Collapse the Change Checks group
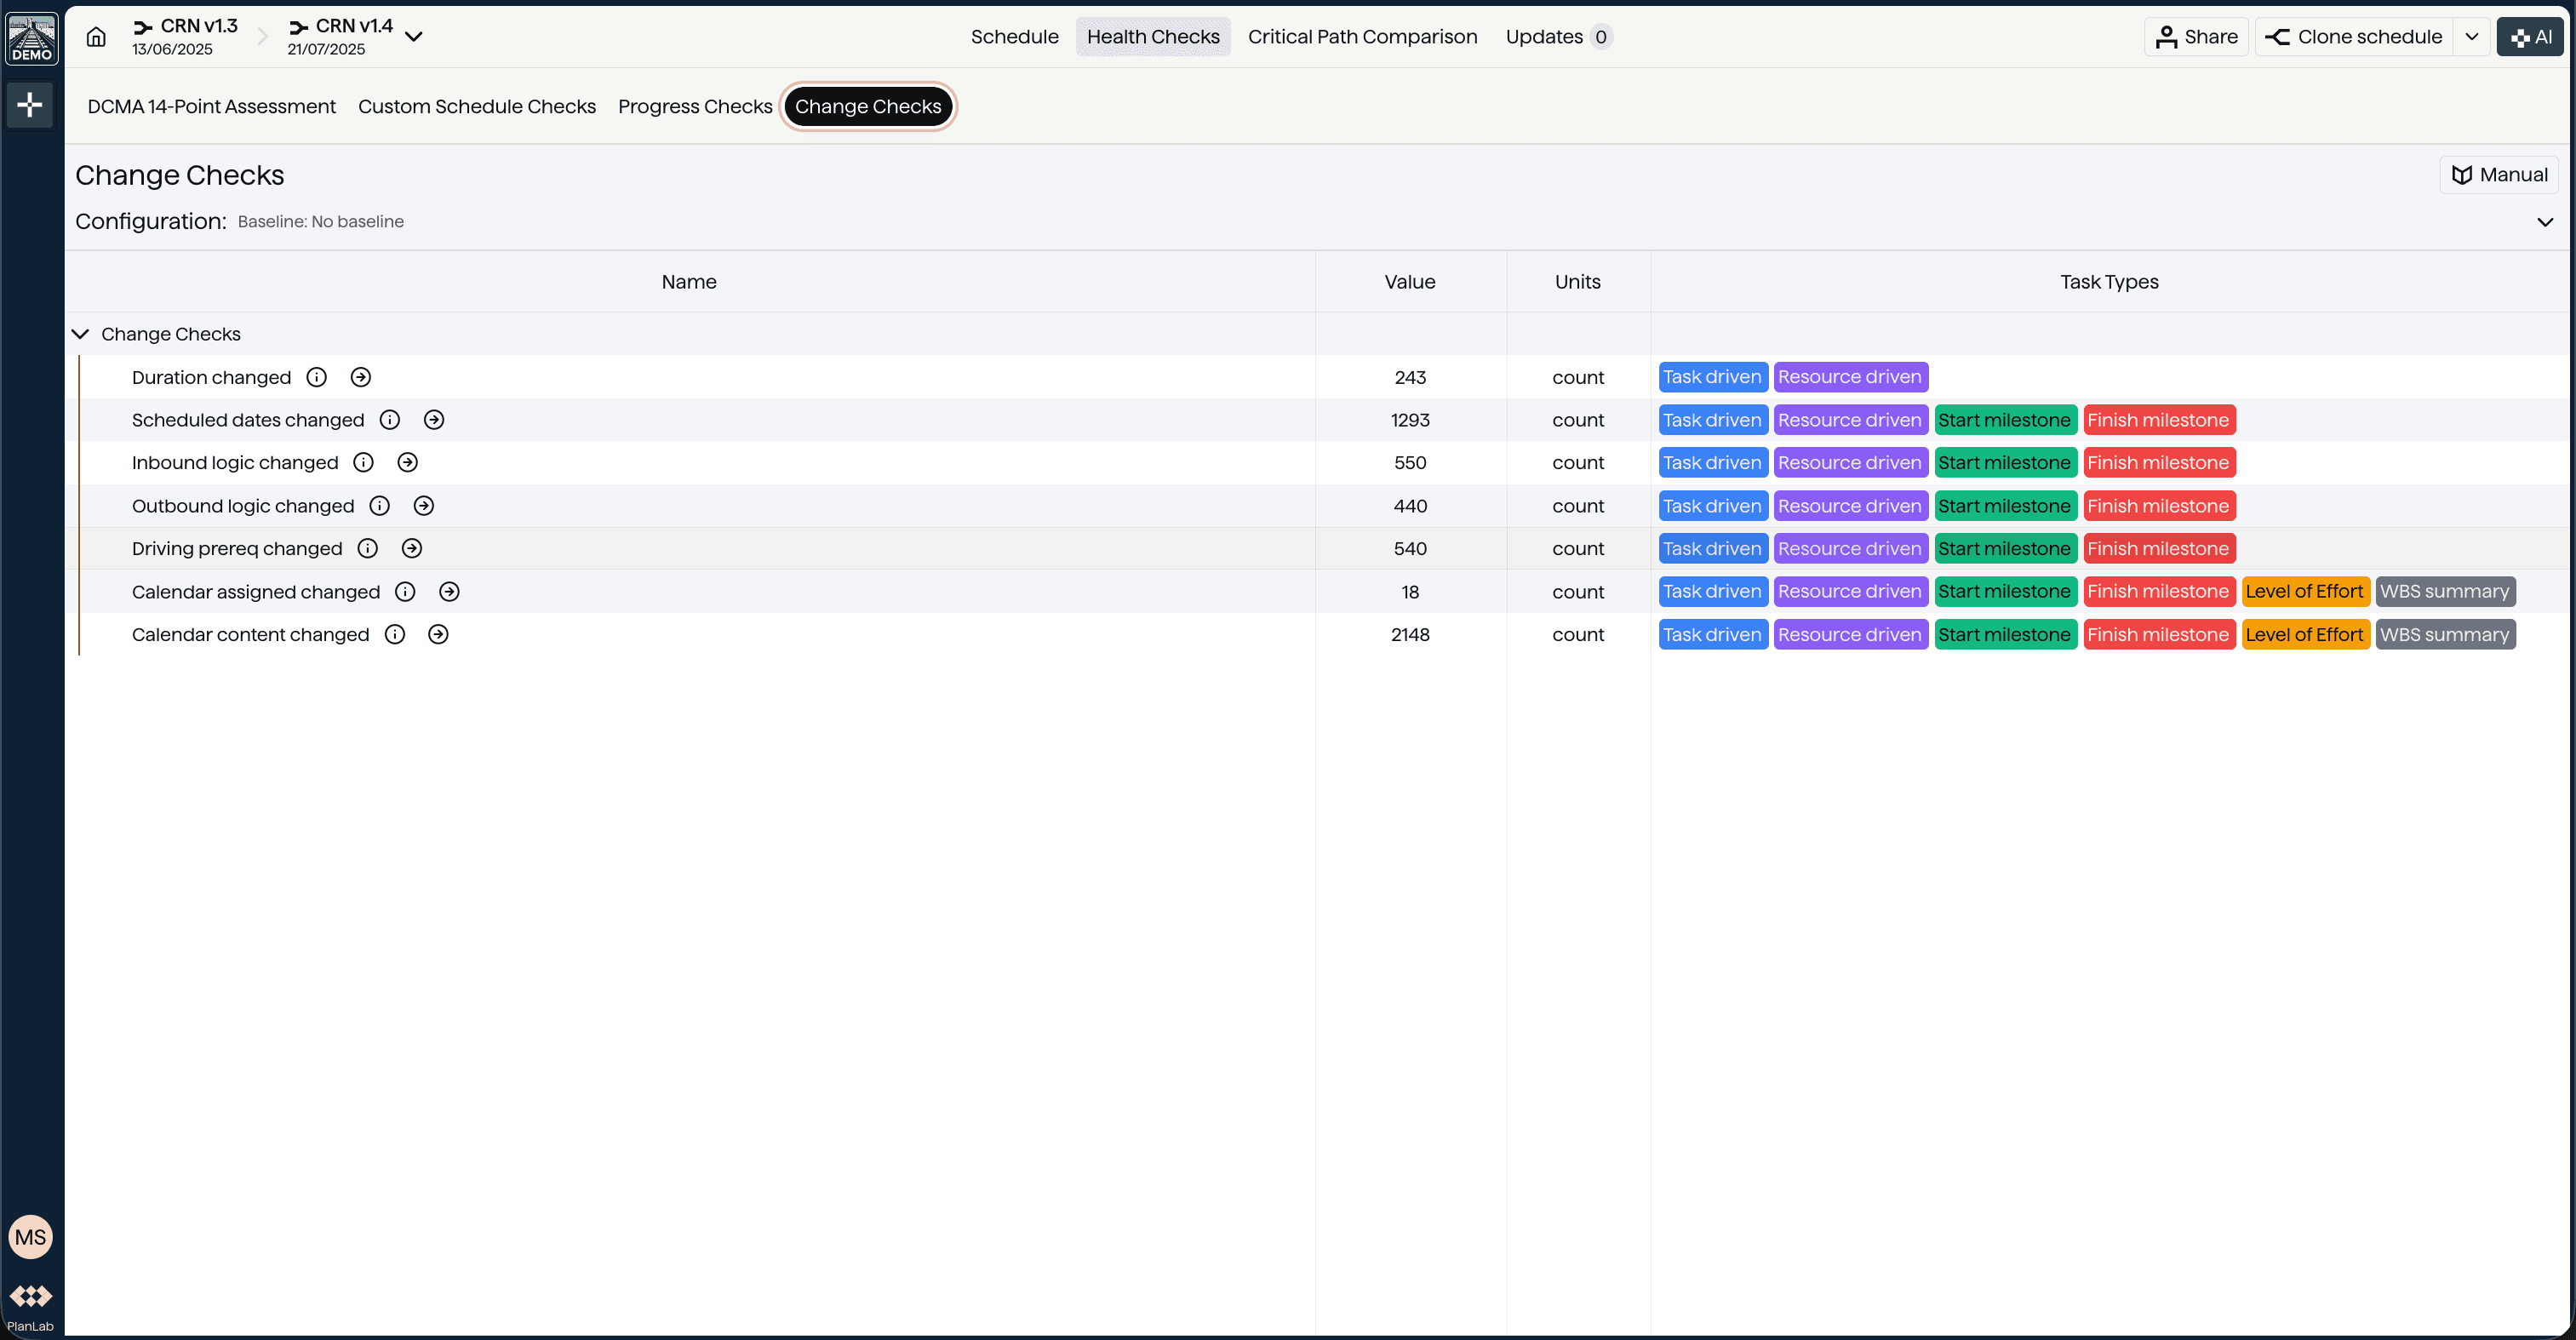The image size is (2576, 1340). pos(80,334)
